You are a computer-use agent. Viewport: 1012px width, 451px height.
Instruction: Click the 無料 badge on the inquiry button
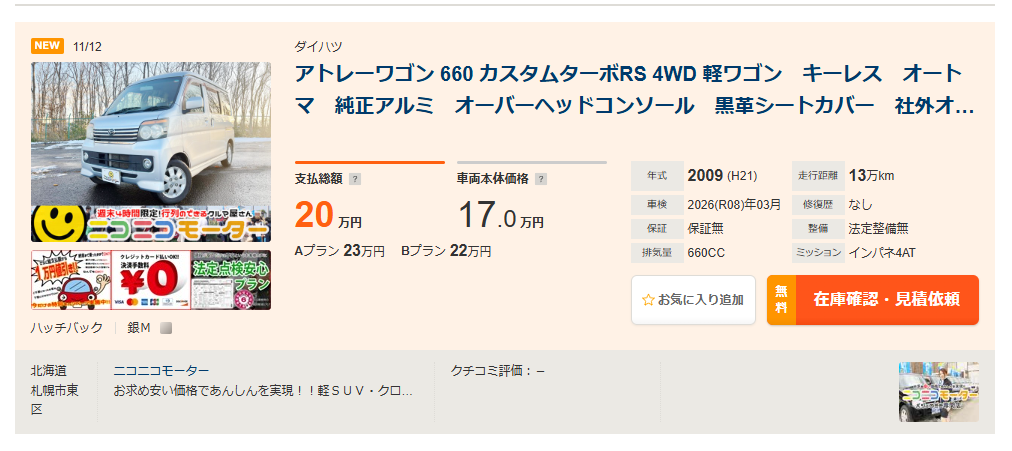pos(781,300)
